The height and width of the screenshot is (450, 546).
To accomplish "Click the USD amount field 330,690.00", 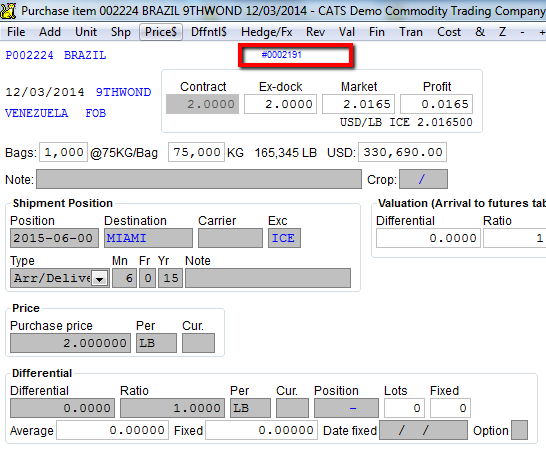I will [x=403, y=152].
